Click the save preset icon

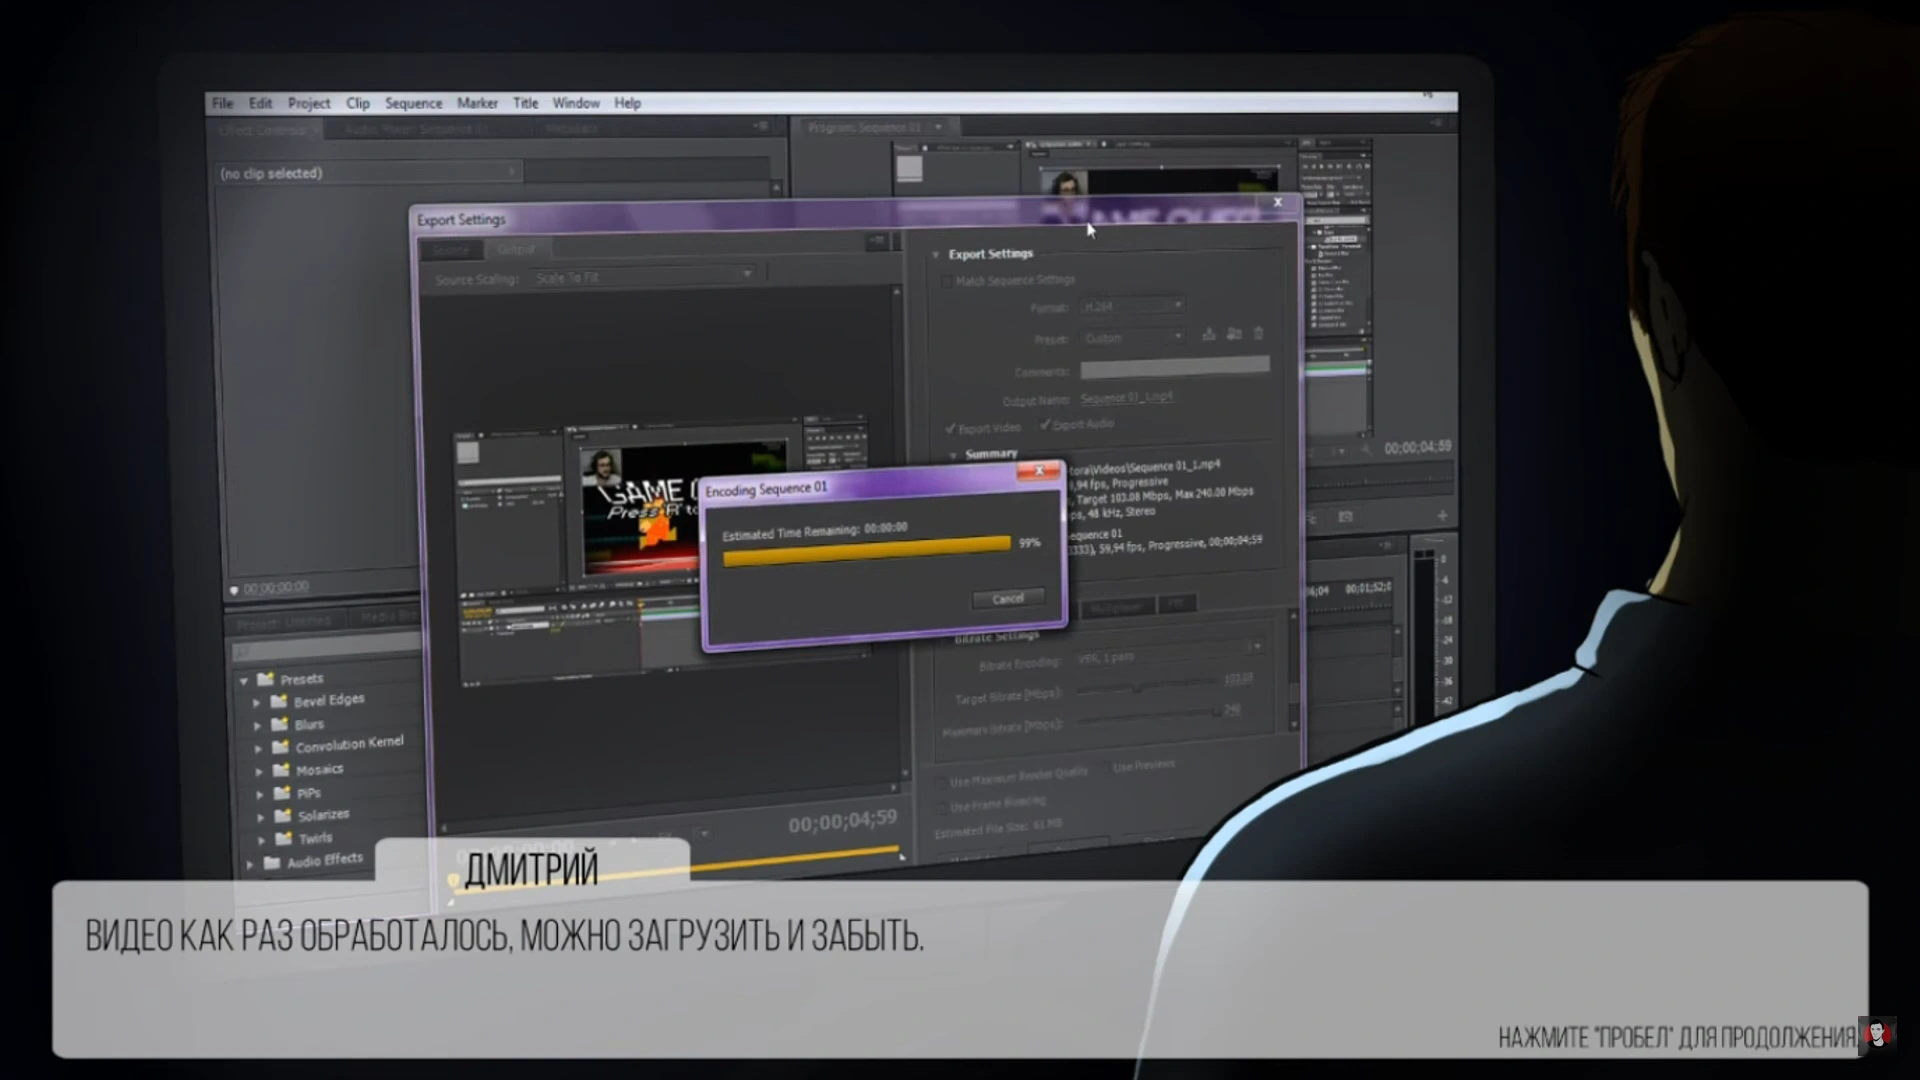(1208, 334)
